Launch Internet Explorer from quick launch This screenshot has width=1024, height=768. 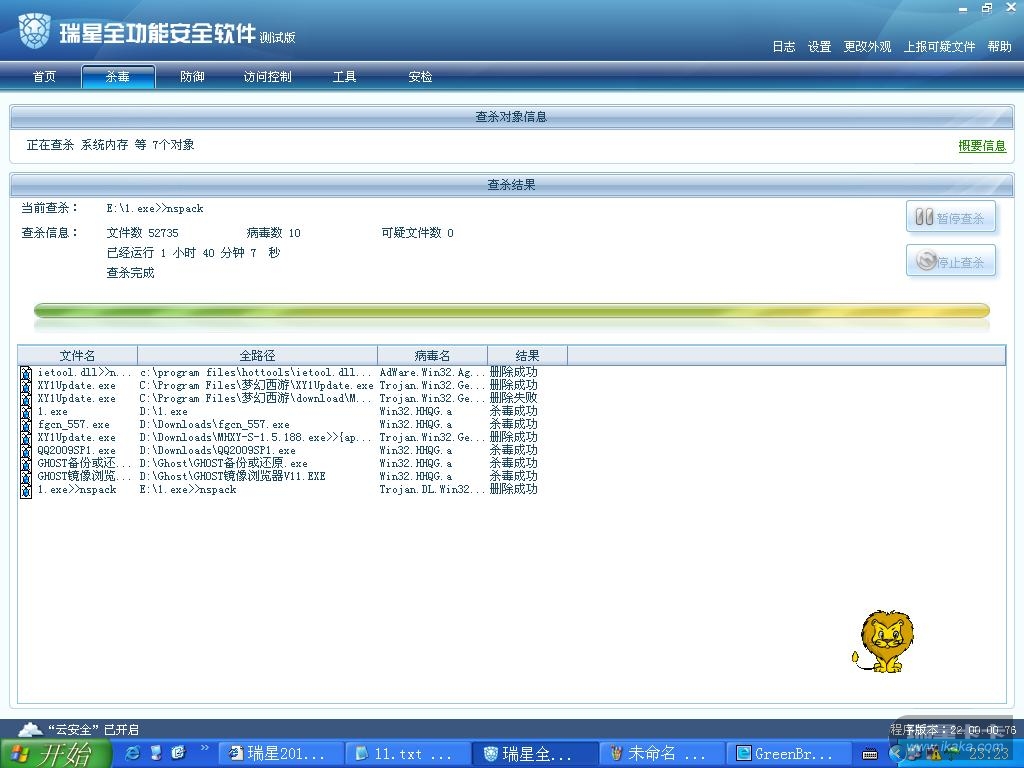133,754
